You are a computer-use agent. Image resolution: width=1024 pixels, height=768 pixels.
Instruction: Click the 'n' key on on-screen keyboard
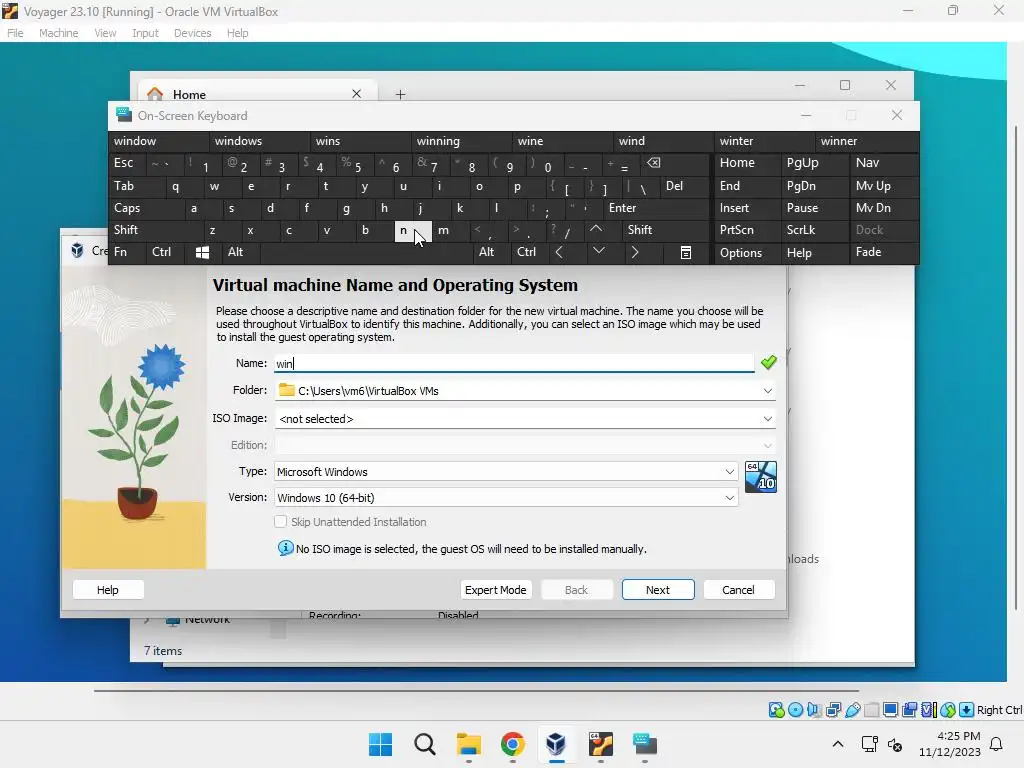pyautogui.click(x=413, y=231)
